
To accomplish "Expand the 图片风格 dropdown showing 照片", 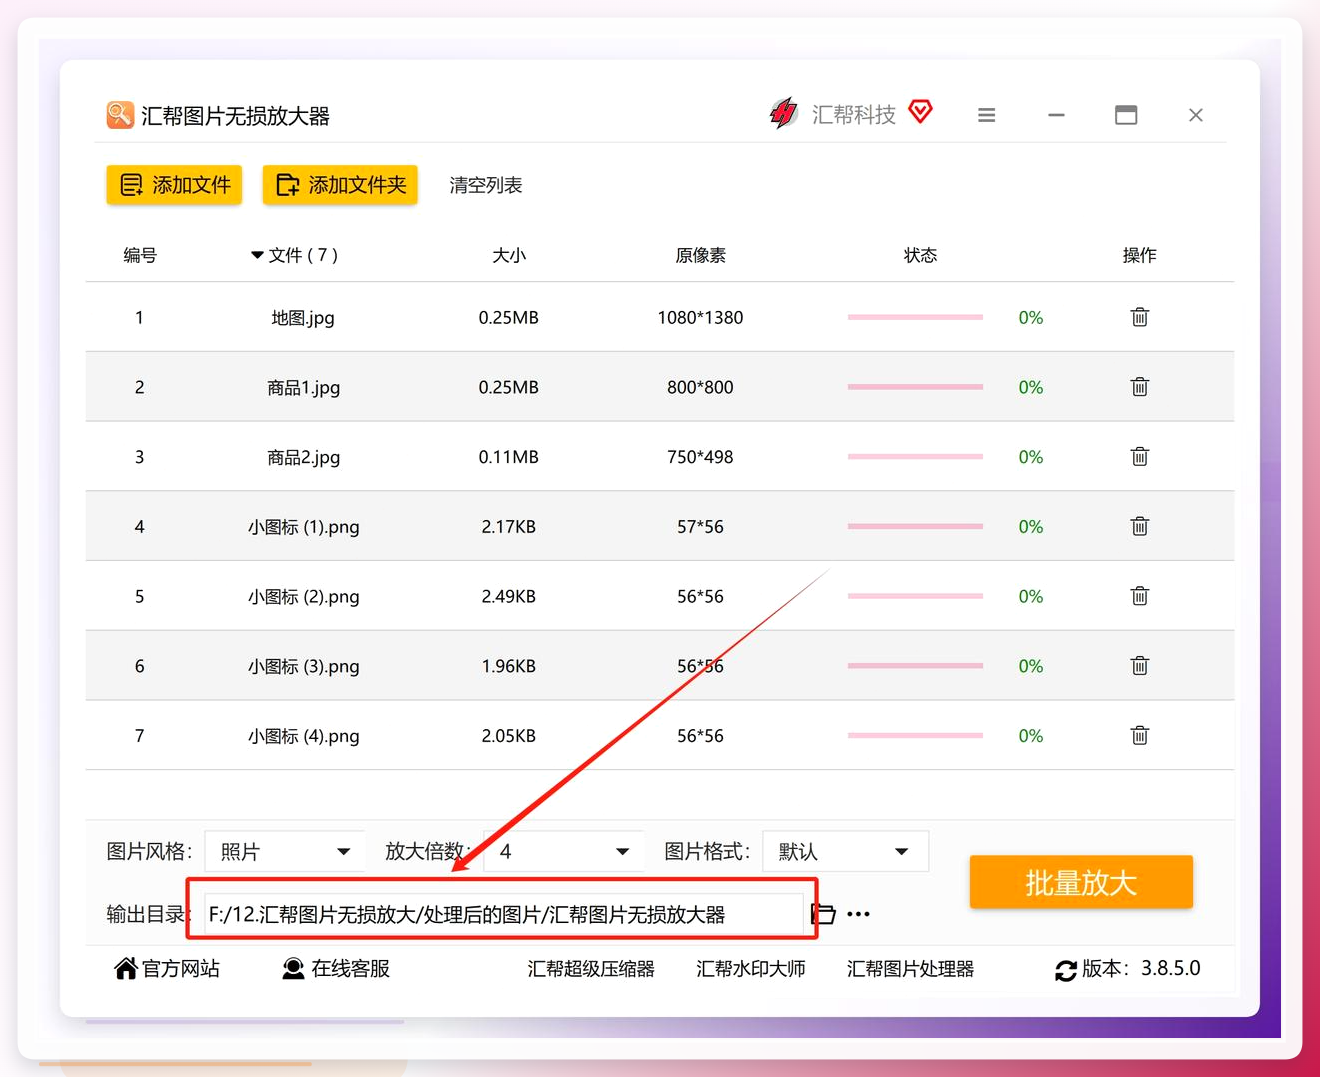I will point(285,851).
